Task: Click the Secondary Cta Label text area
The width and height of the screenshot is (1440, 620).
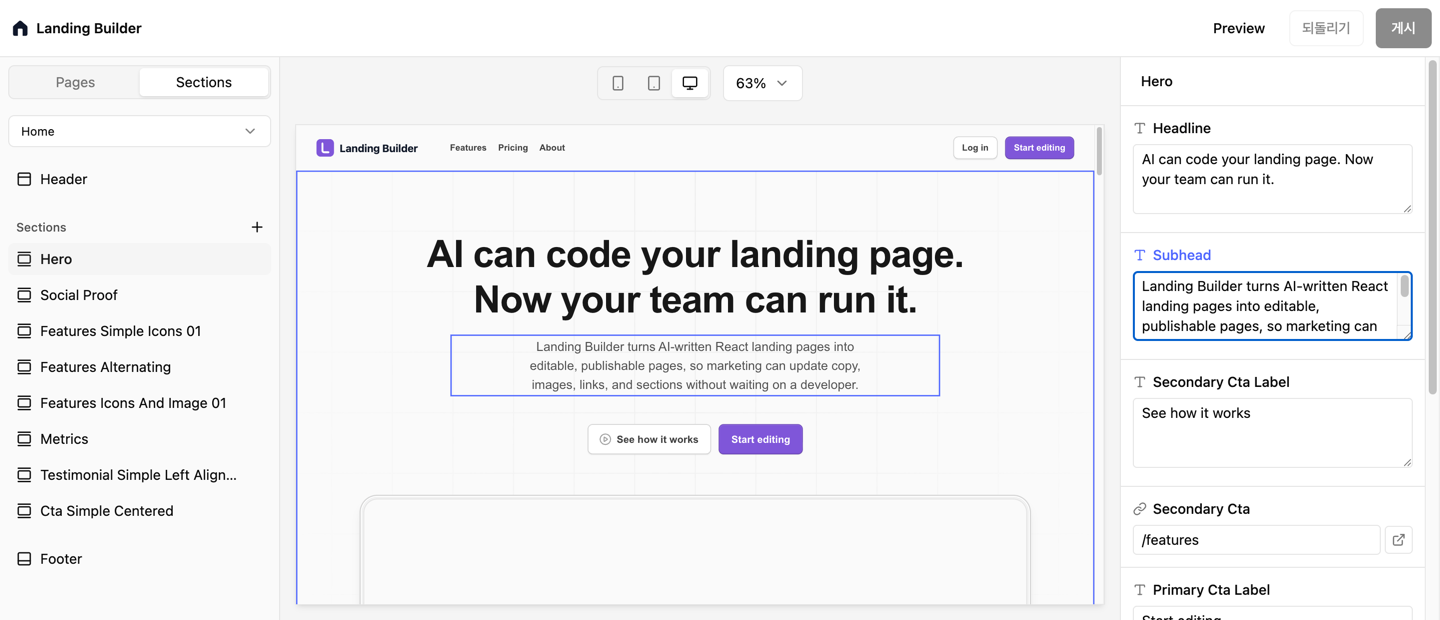Action: [1272, 433]
